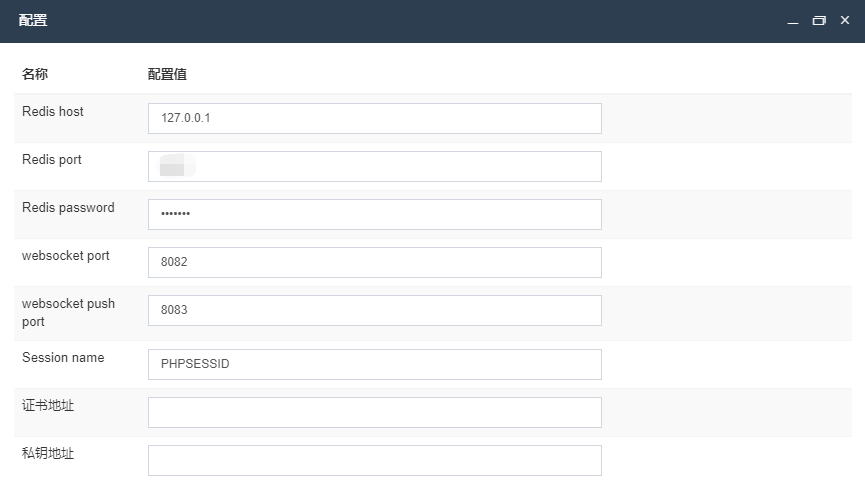Click the Session name label
Viewport: 865px width, 483px height.
(x=63, y=358)
